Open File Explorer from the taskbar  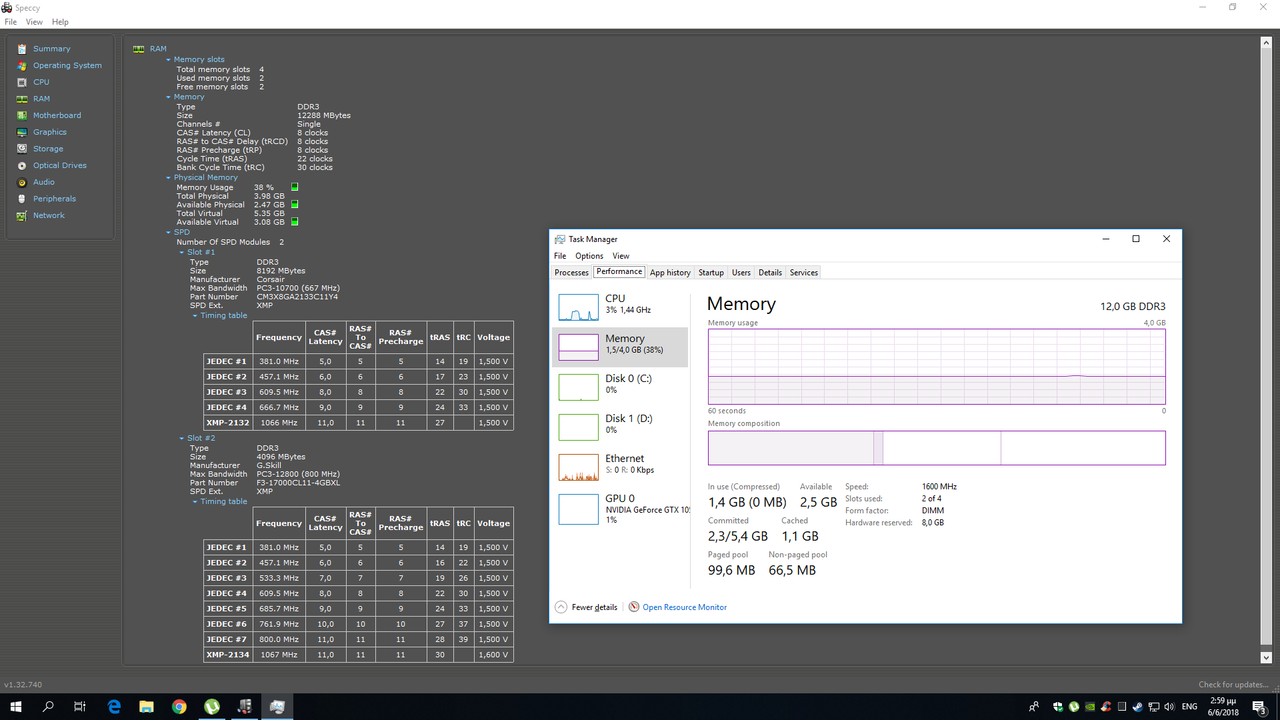pos(146,707)
